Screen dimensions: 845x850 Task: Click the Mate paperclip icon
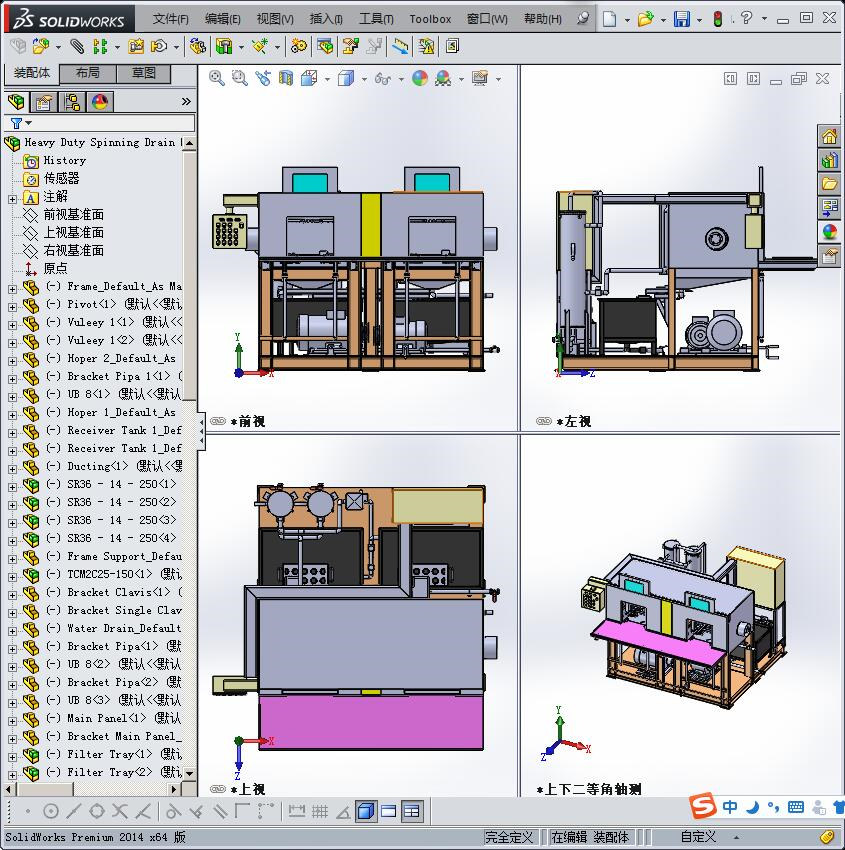click(x=78, y=47)
